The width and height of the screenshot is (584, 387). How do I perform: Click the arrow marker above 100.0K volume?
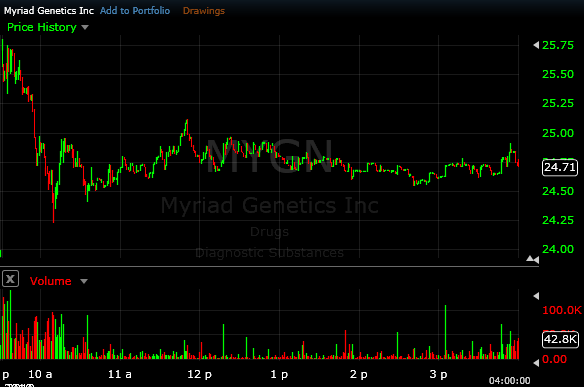pos(536,296)
